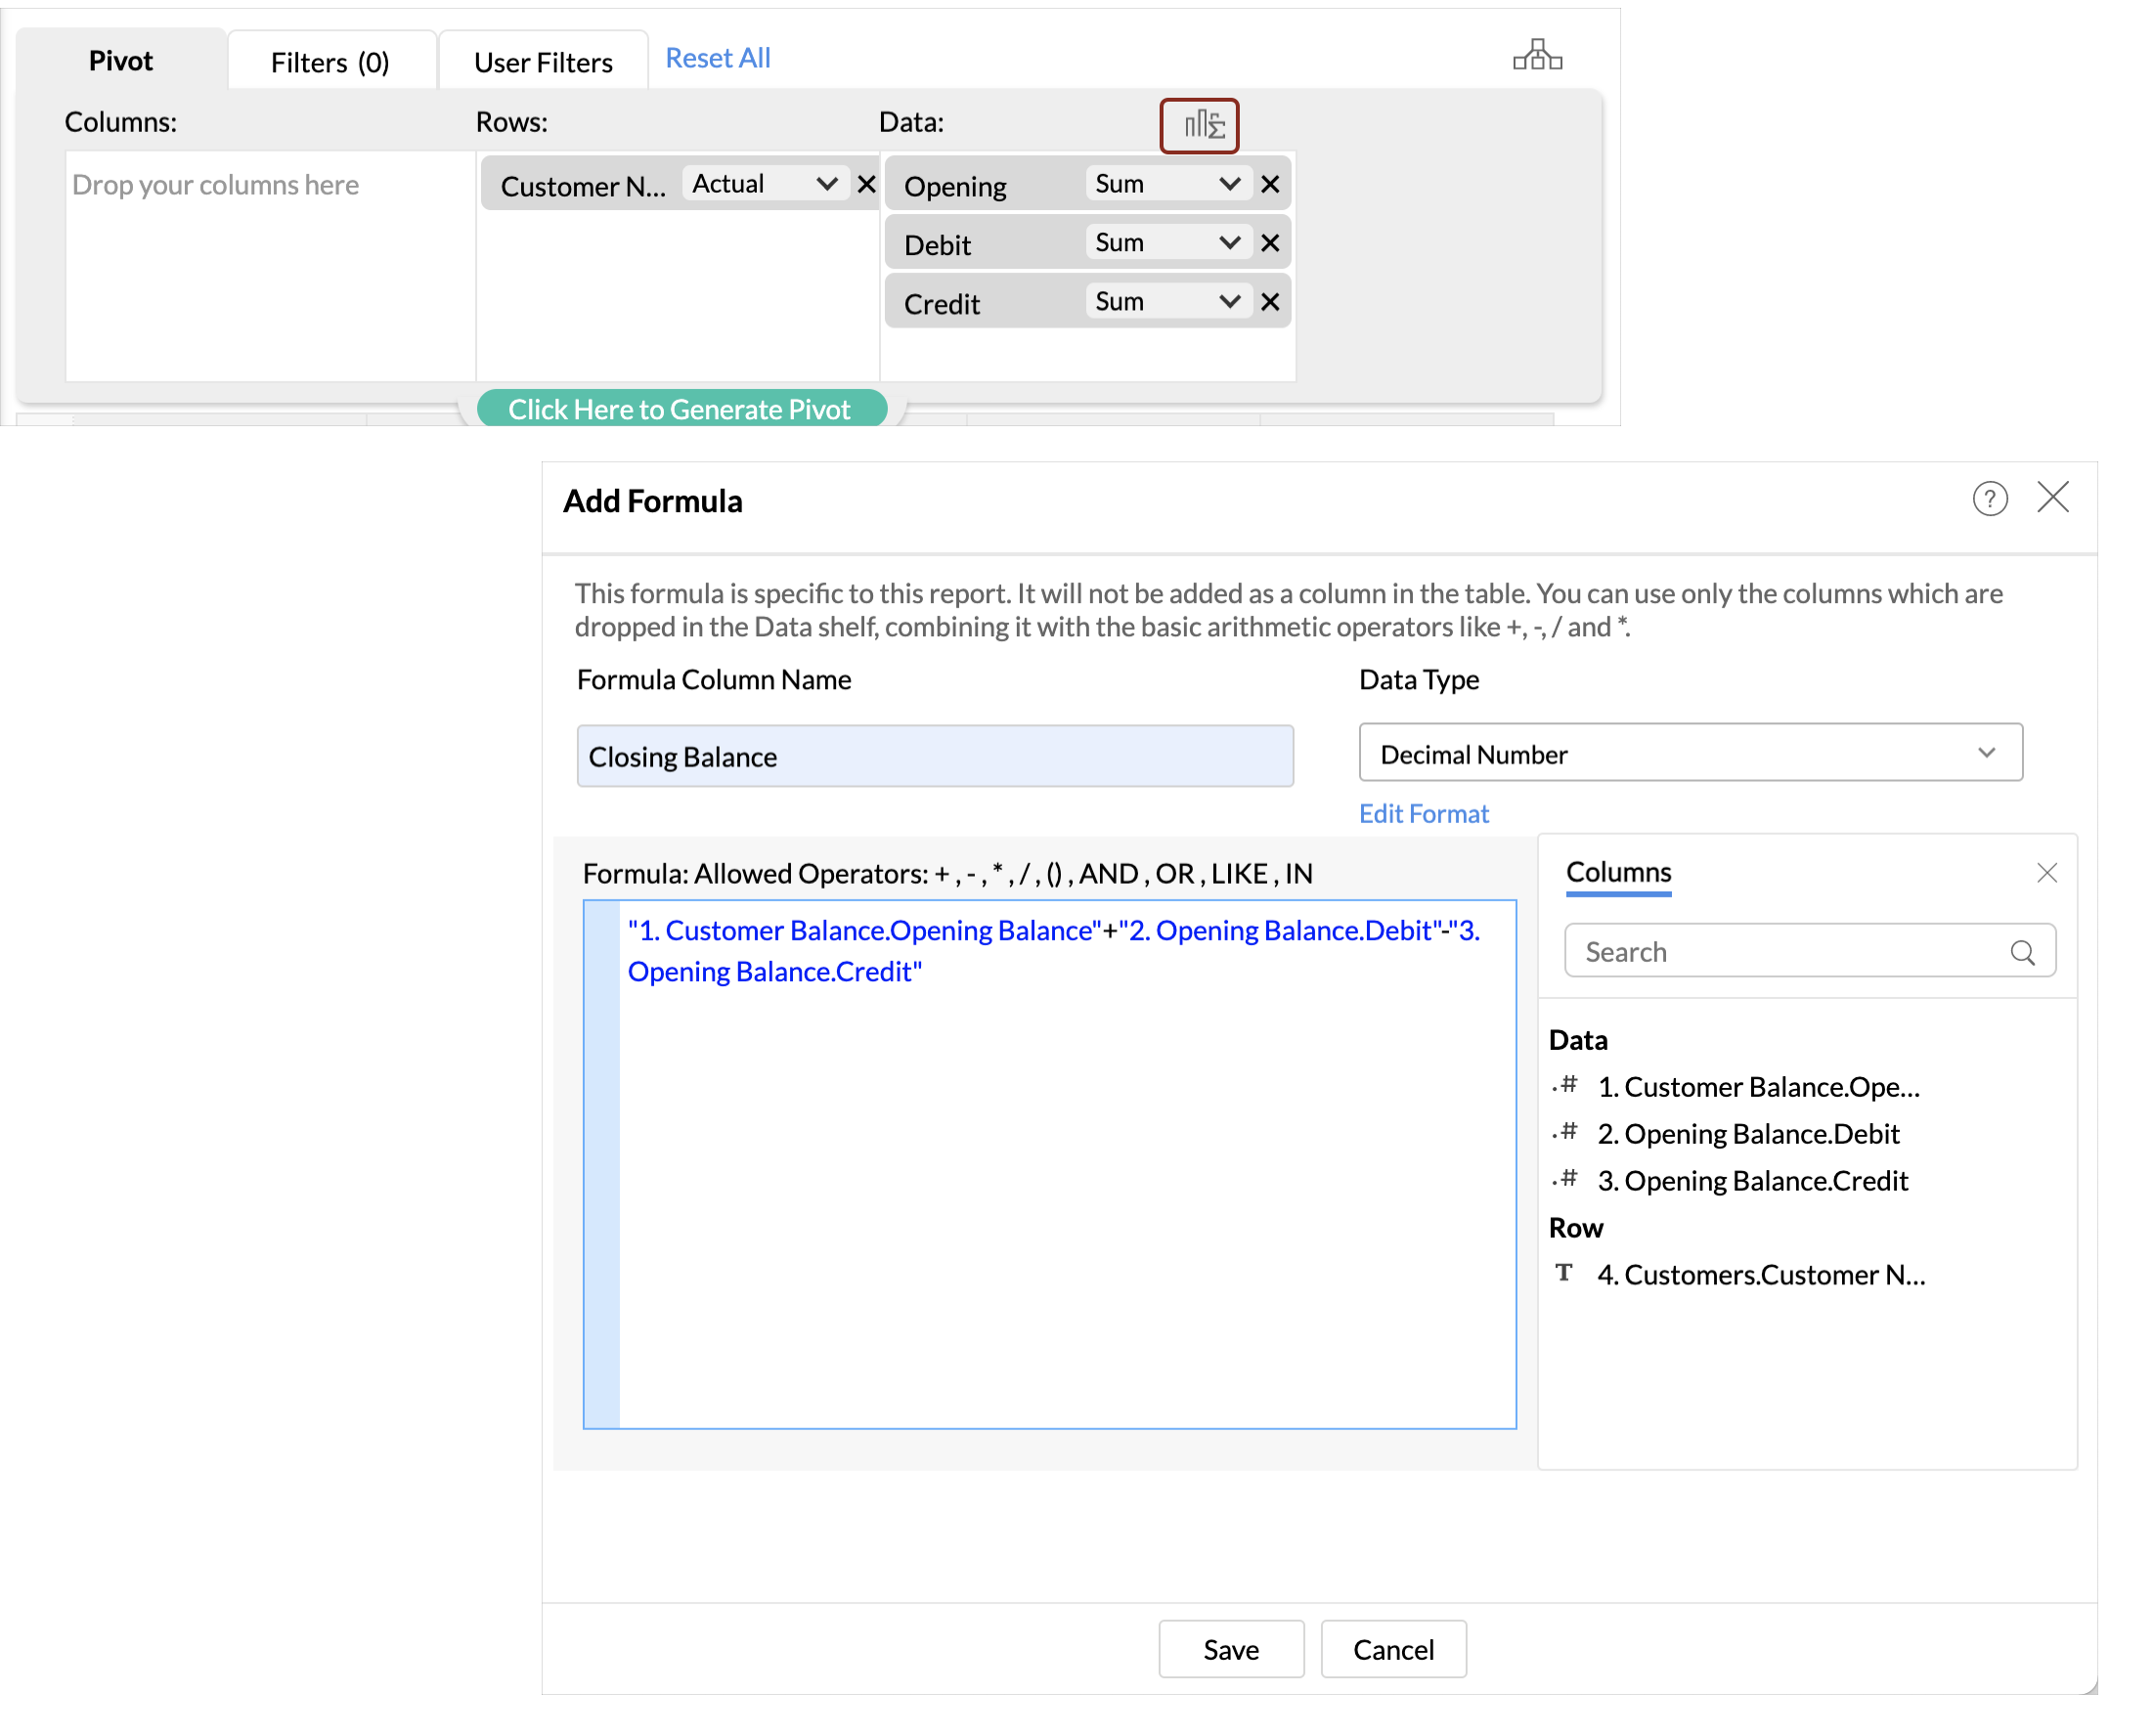
Task: Switch to the Filters (0) tab
Action: (330, 62)
